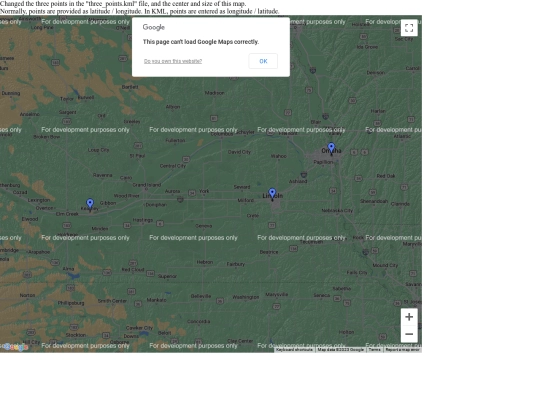Click the Lexington town label

39,200
